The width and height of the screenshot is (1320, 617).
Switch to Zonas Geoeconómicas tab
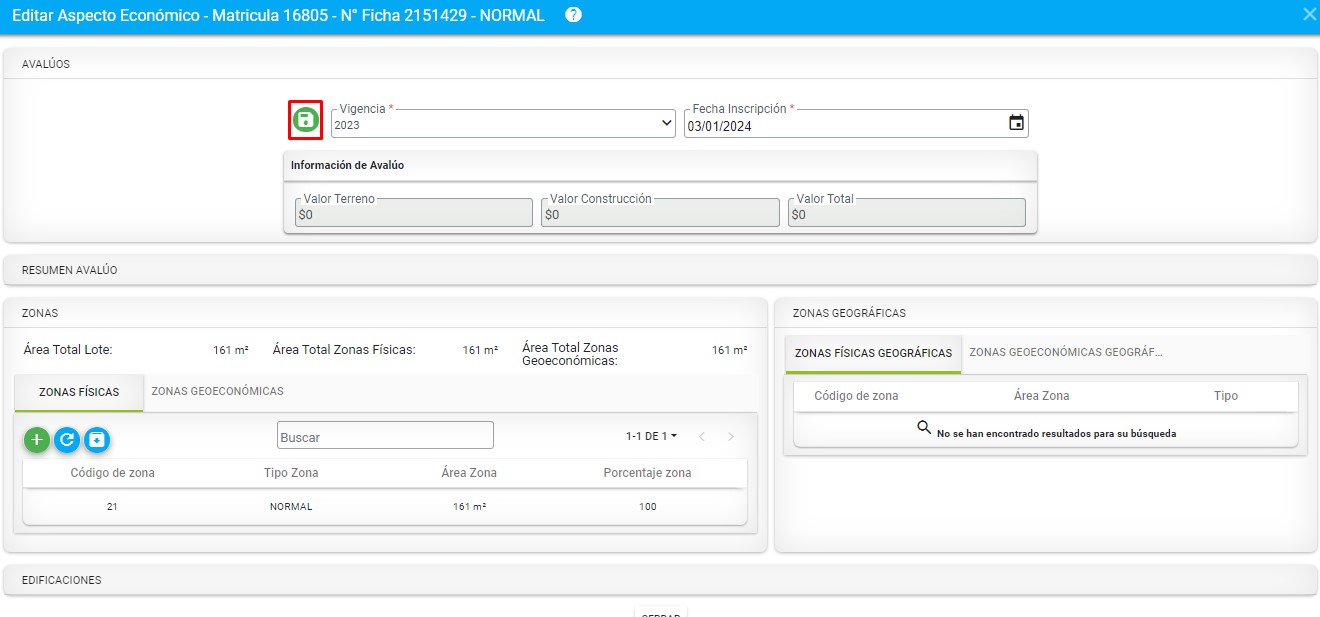[x=217, y=391]
